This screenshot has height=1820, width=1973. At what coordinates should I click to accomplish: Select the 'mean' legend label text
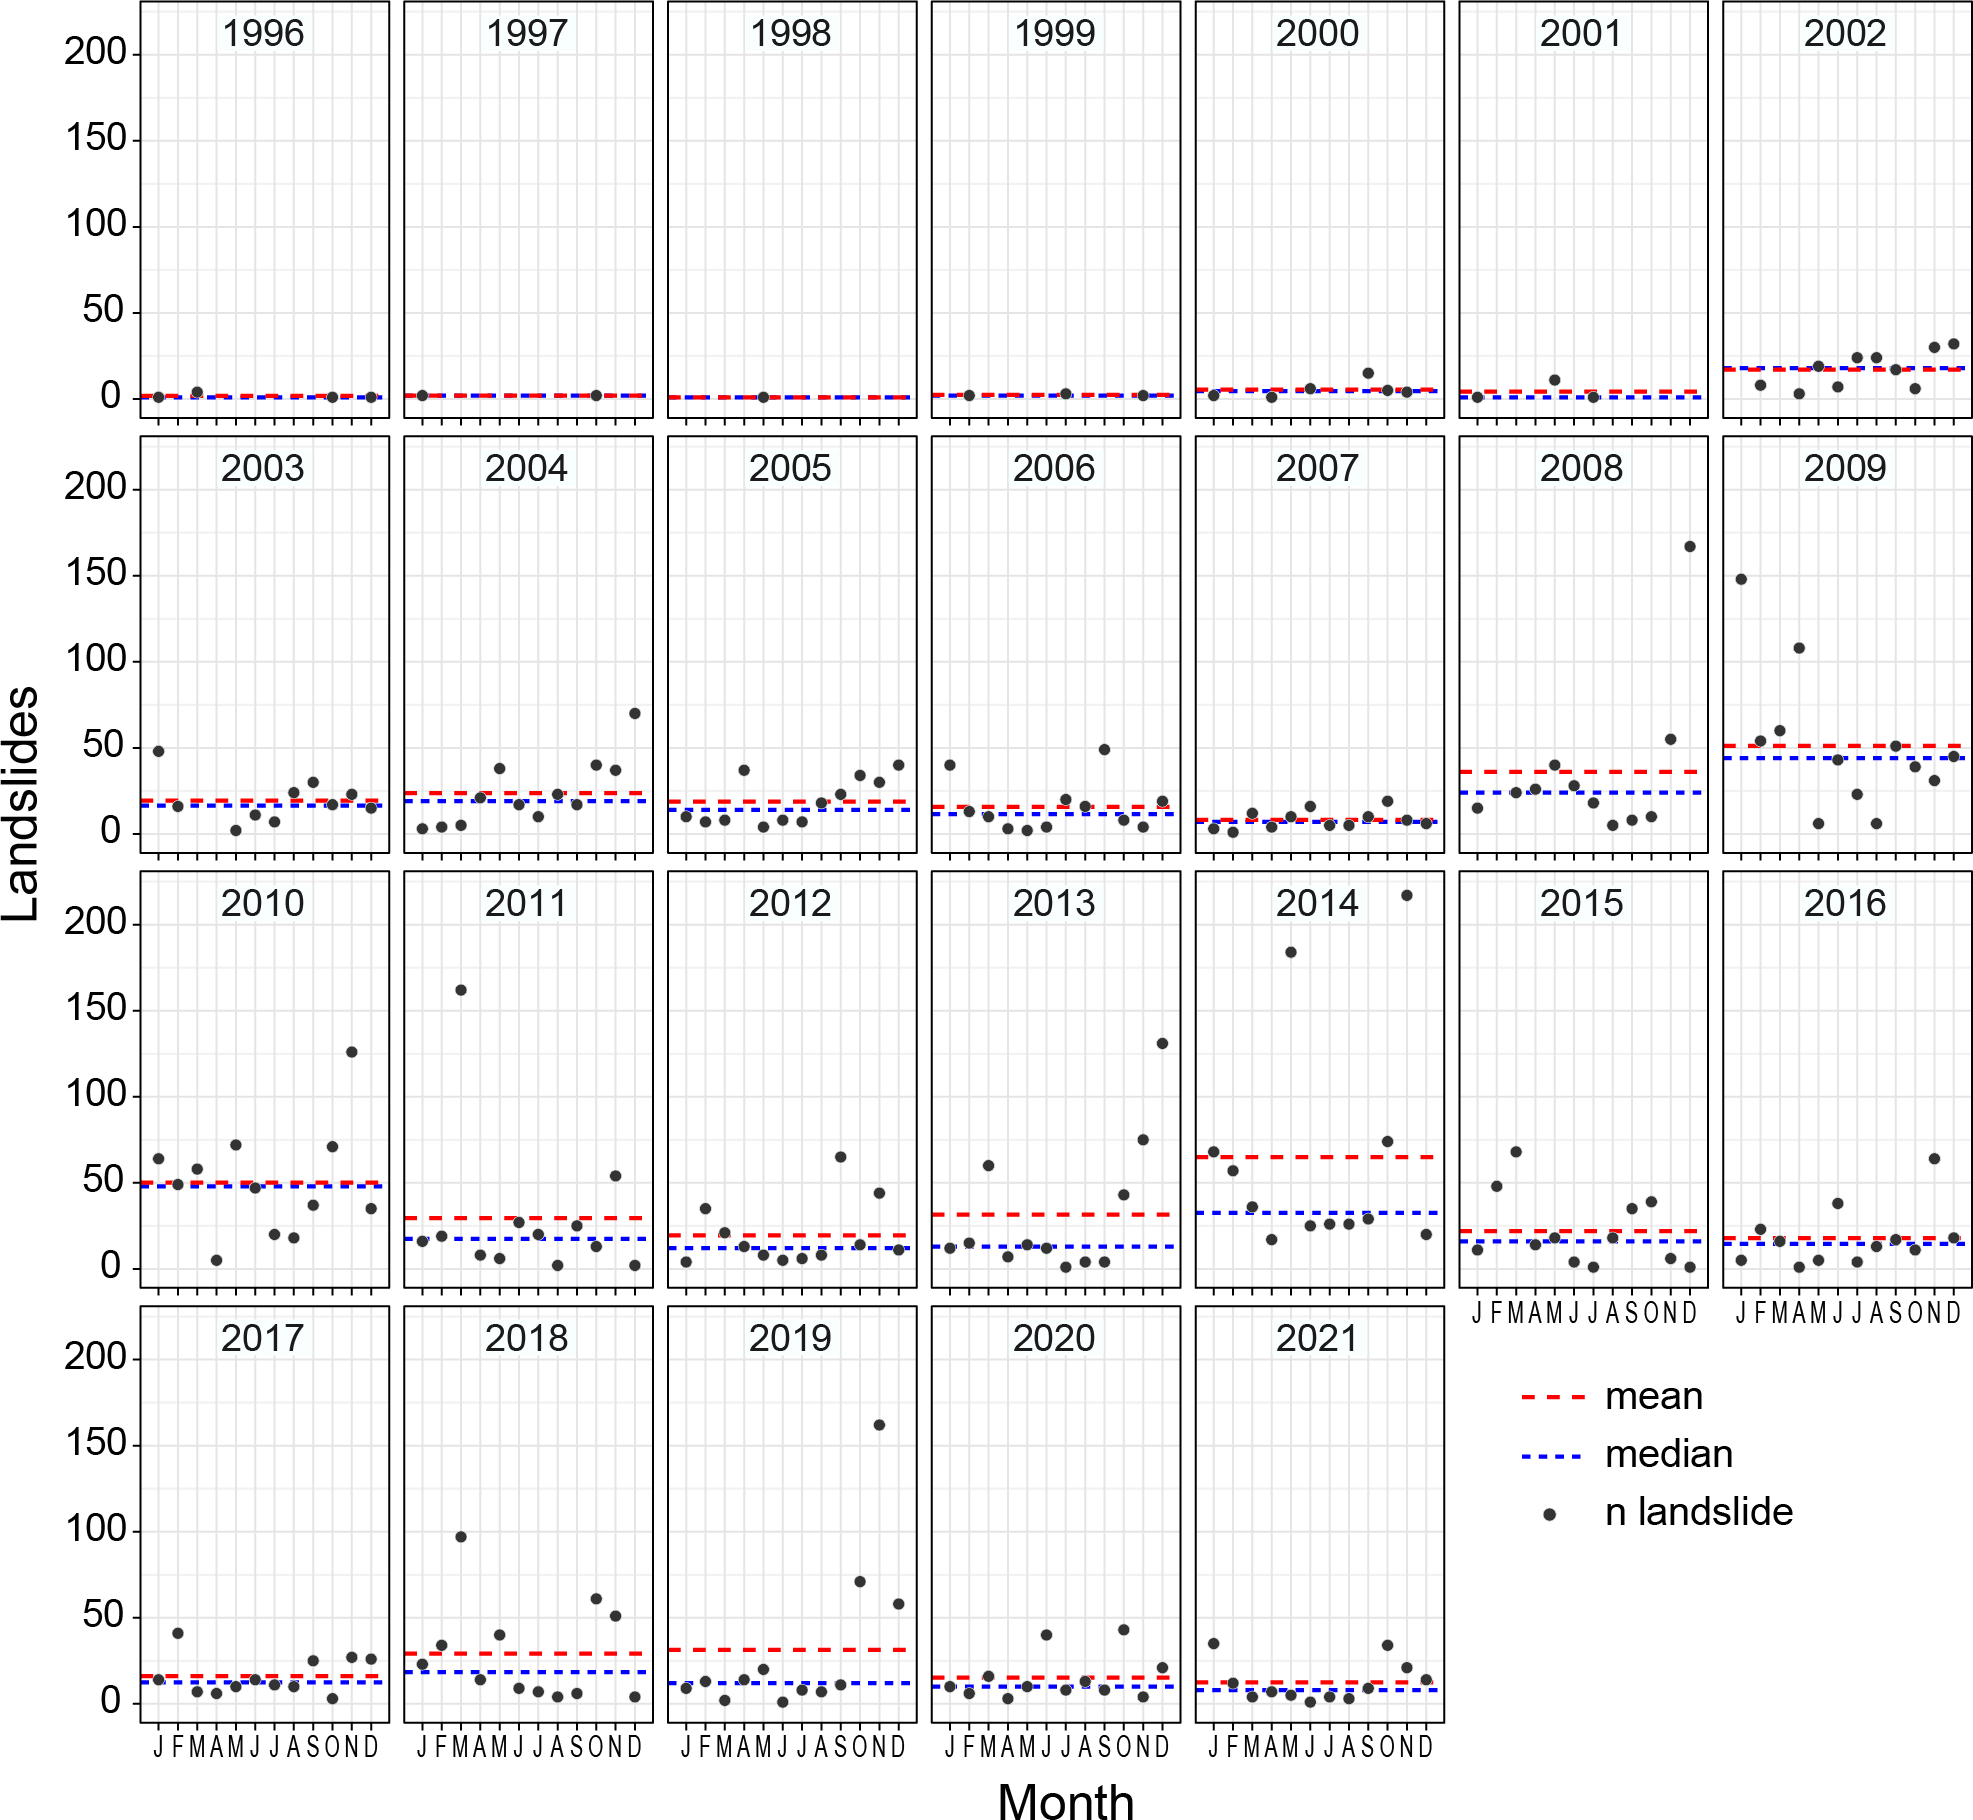click(1653, 1396)
